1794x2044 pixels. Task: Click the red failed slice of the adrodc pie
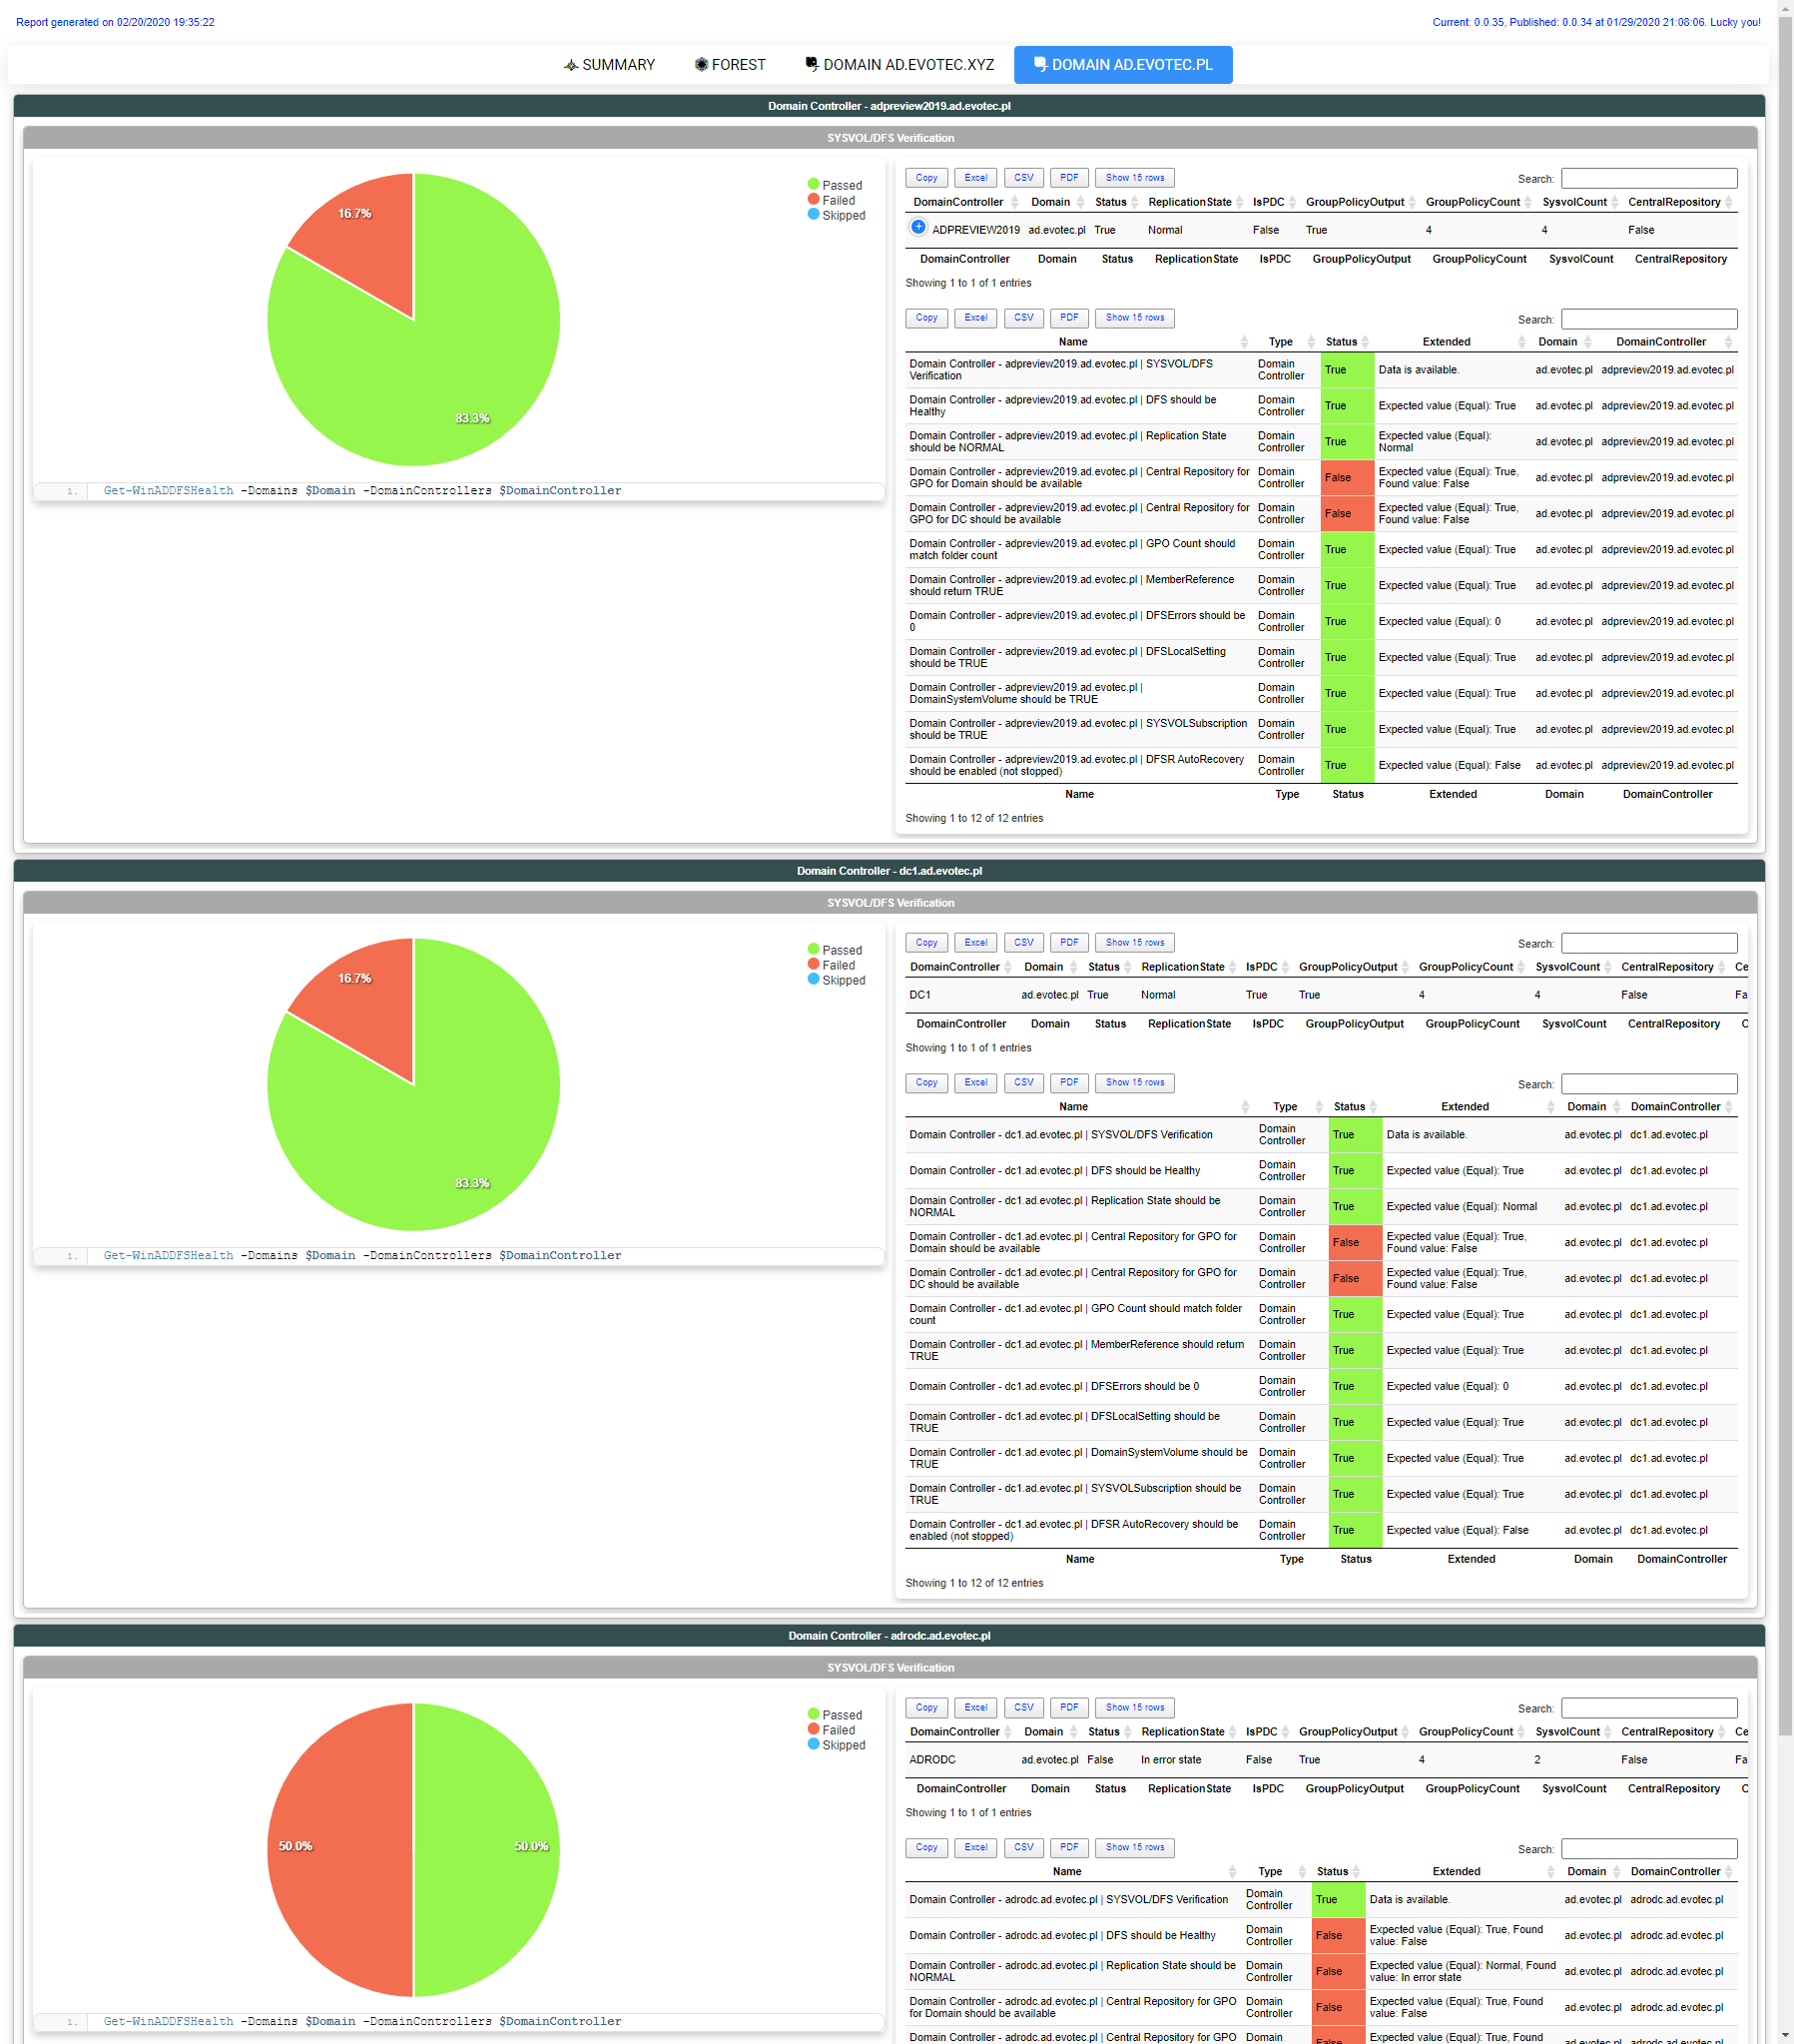click(x=340, y=1850)
